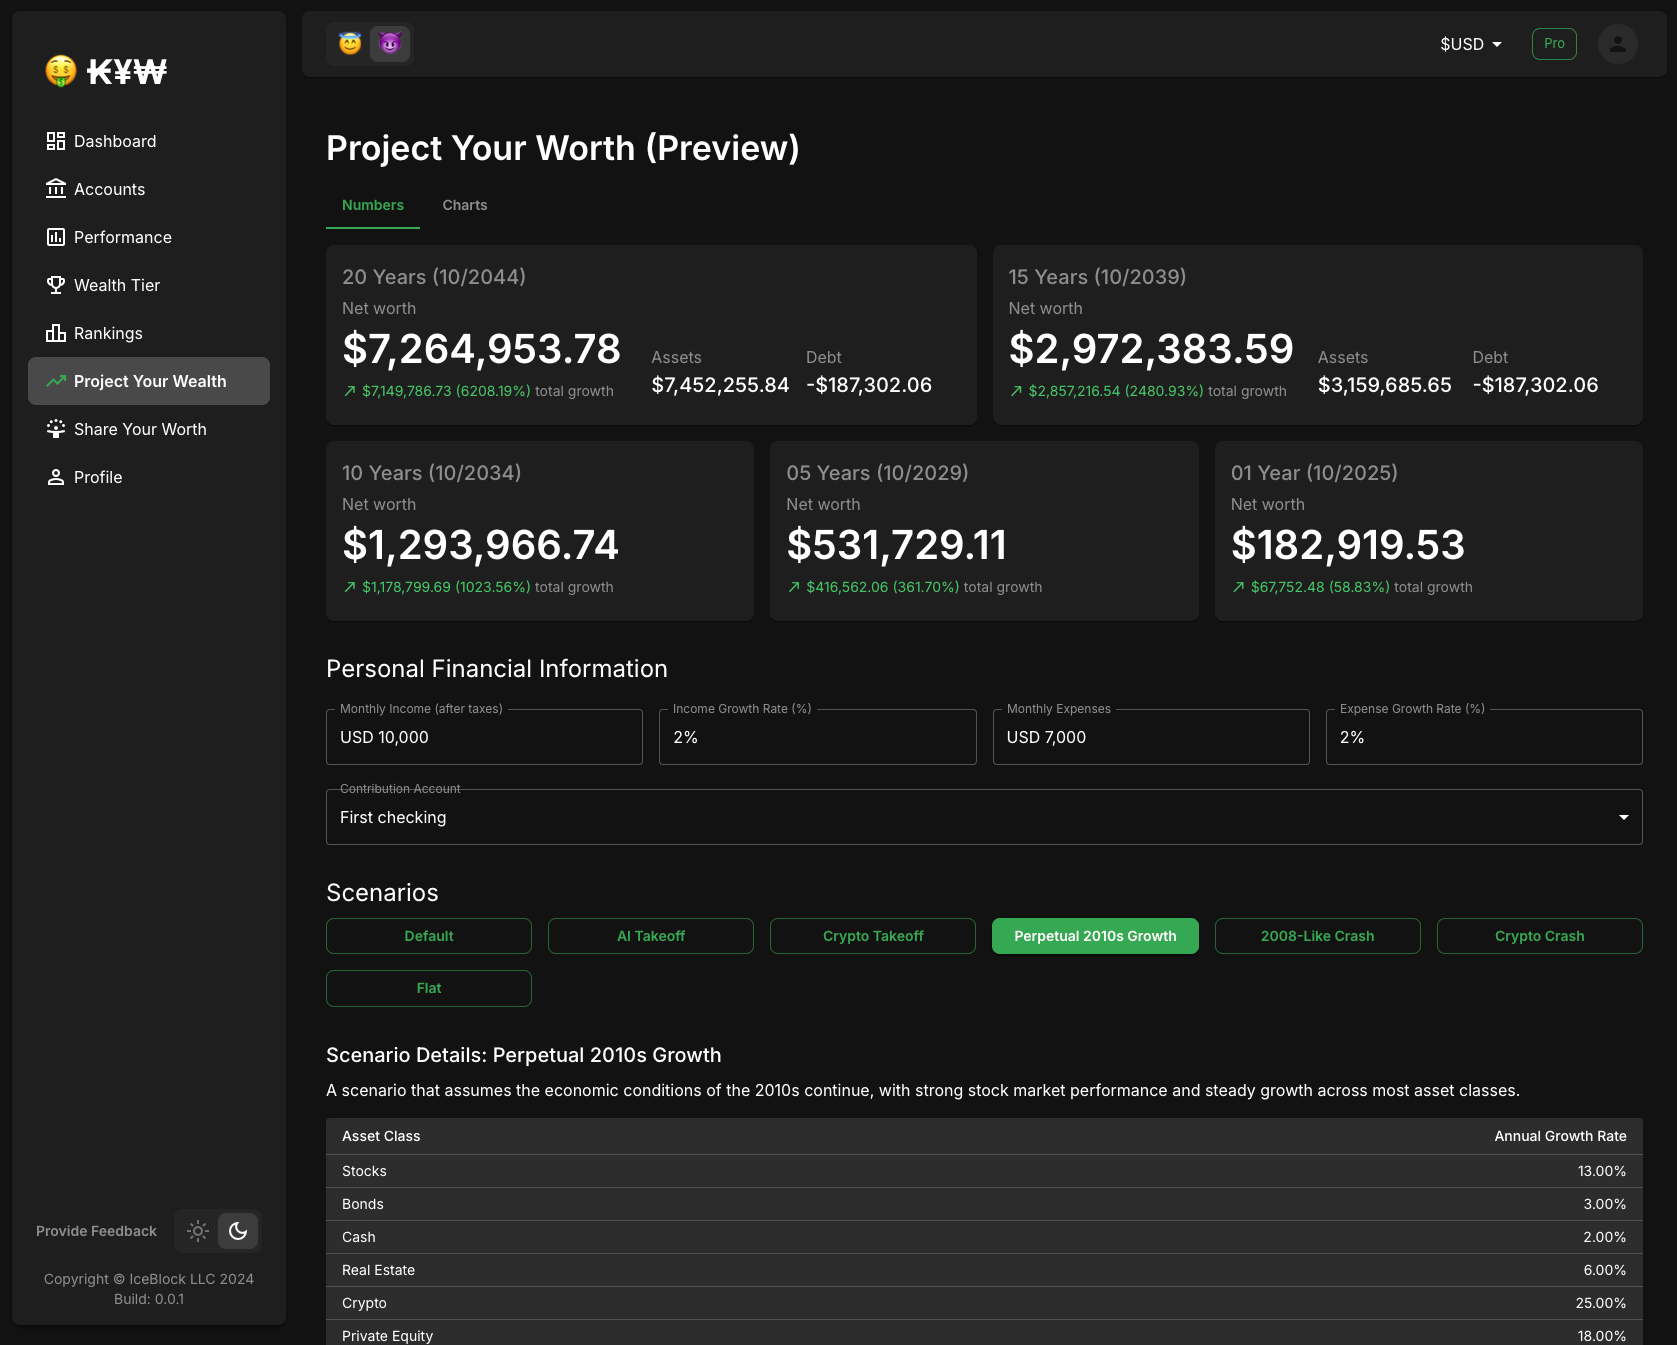Choose the 2008-Like Crash scenario
Viewport: 1677px width, 1345px height.
coord(1317,936)
